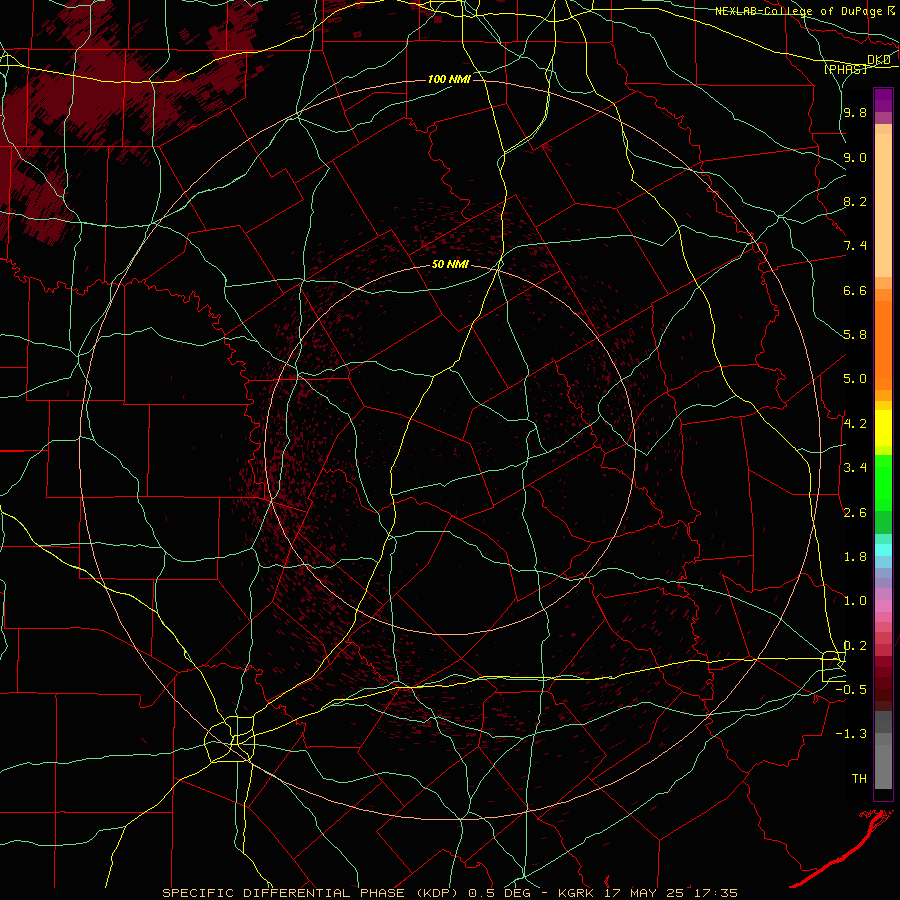Click the 0.2 color scale value
The image size is (900, 900).
855,646
